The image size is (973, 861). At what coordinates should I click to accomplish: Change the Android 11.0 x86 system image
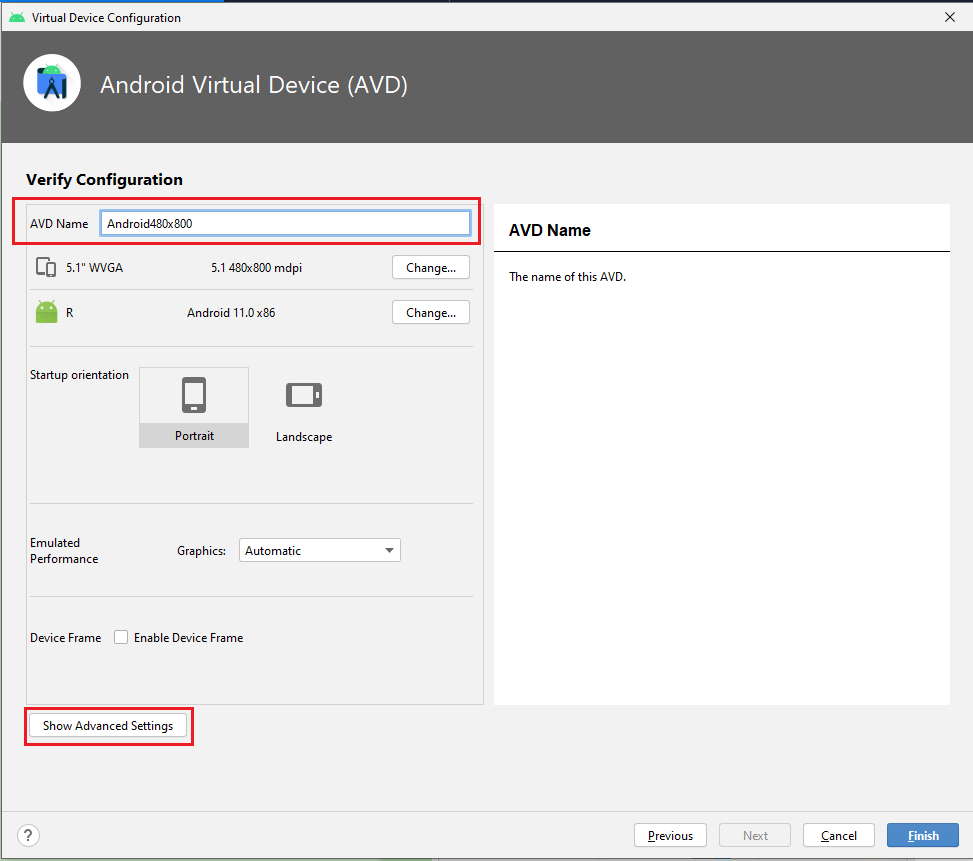[431, 312]
